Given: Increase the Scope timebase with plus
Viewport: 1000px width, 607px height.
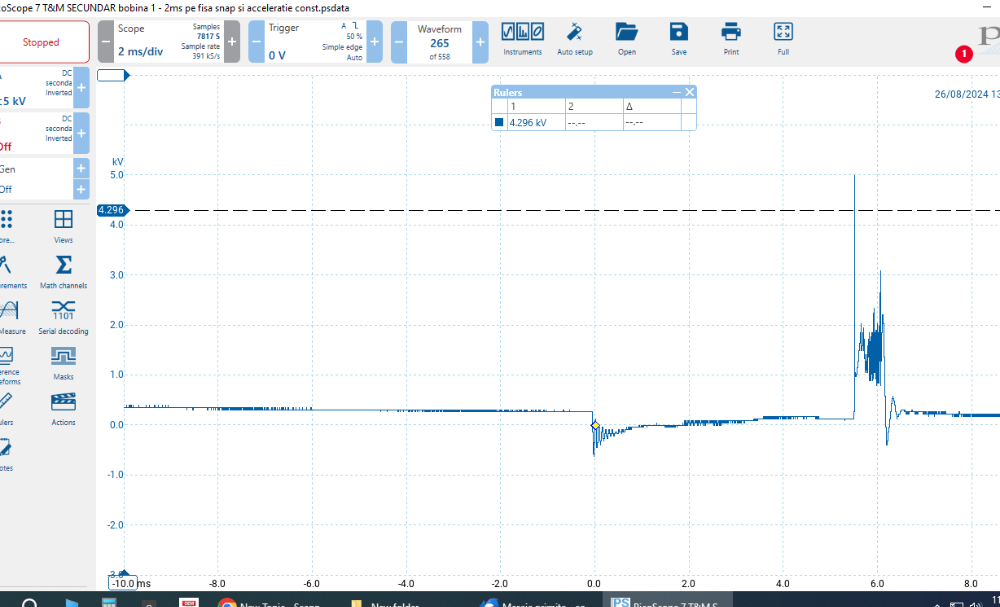Looking at the screenshot, I should coord(231,42).
